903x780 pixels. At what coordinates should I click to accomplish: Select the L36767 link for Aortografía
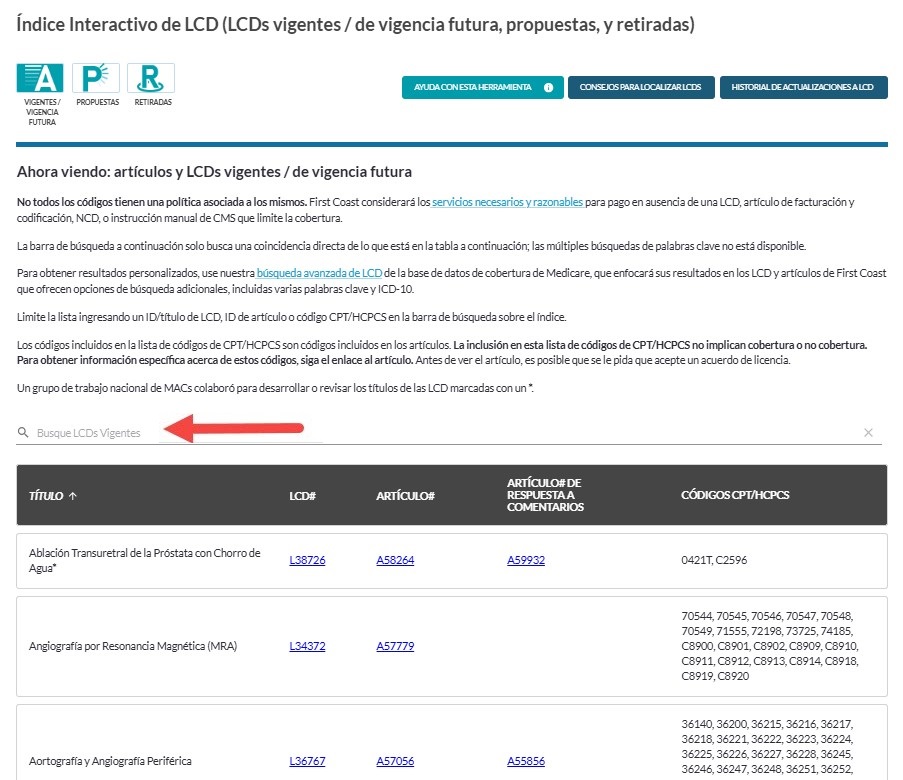click(x=306, y=761)
